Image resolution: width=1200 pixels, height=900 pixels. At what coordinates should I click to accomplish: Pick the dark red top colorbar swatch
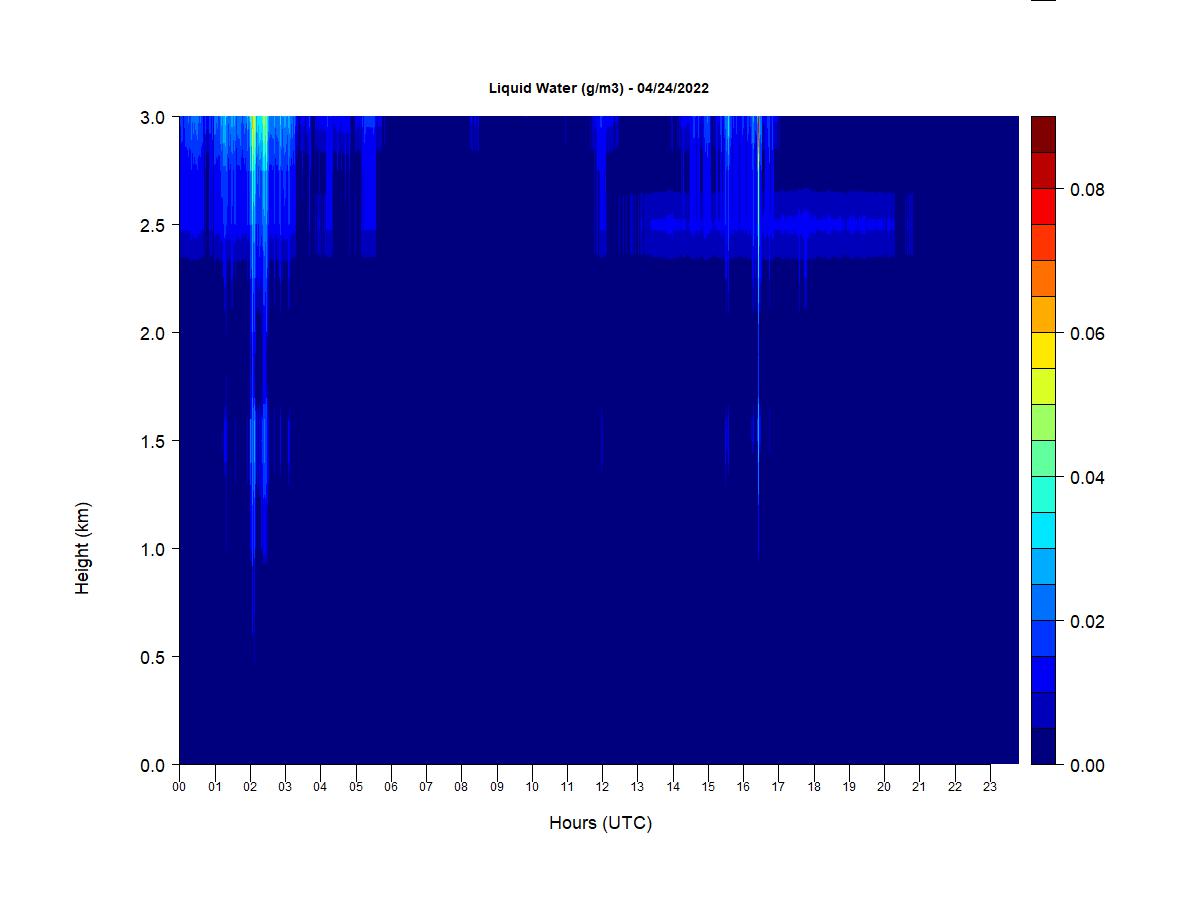pos(1043,135)
